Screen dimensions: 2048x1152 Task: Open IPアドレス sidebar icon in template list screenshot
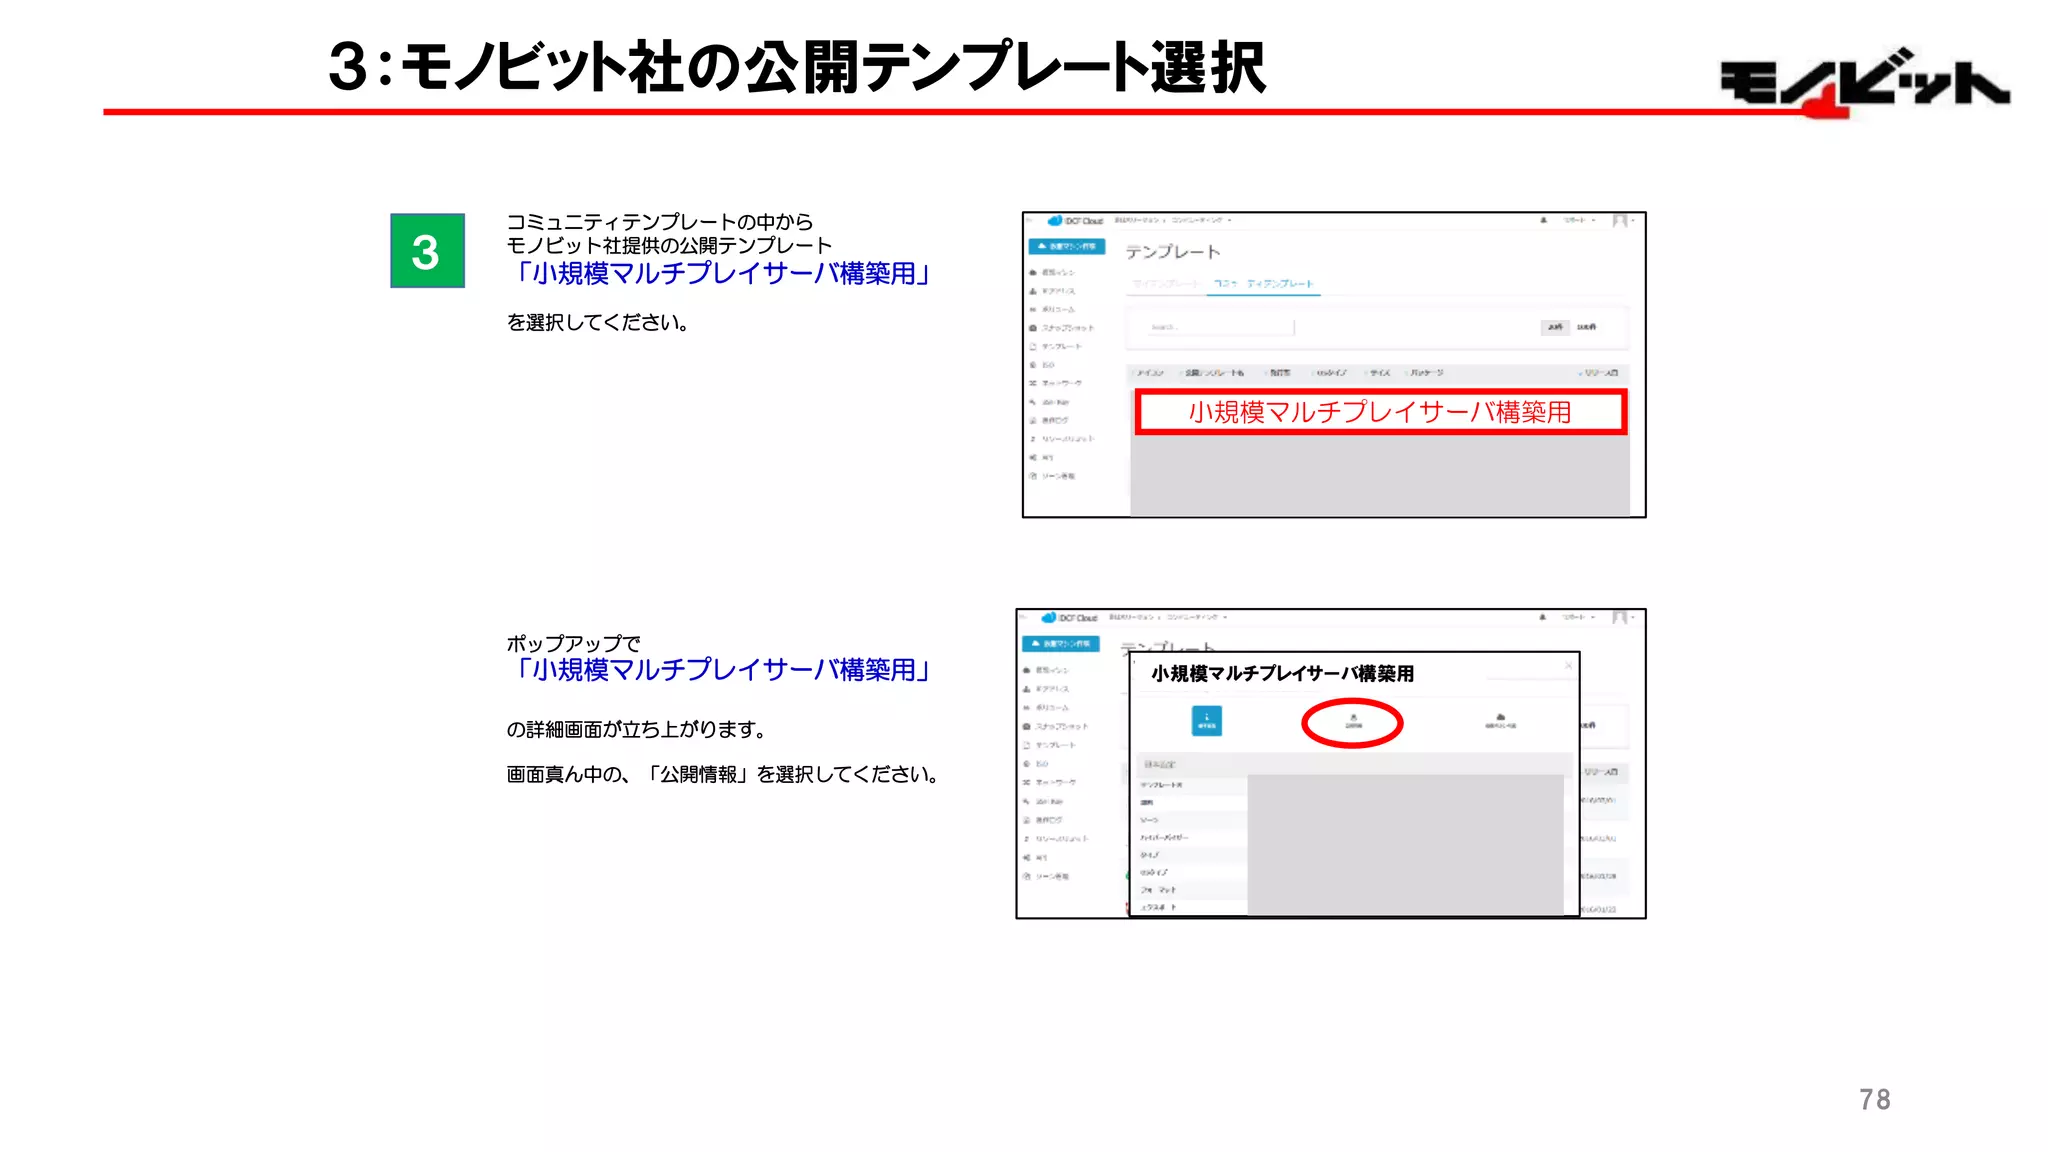pyautogui.click(x=1033, y=291)
